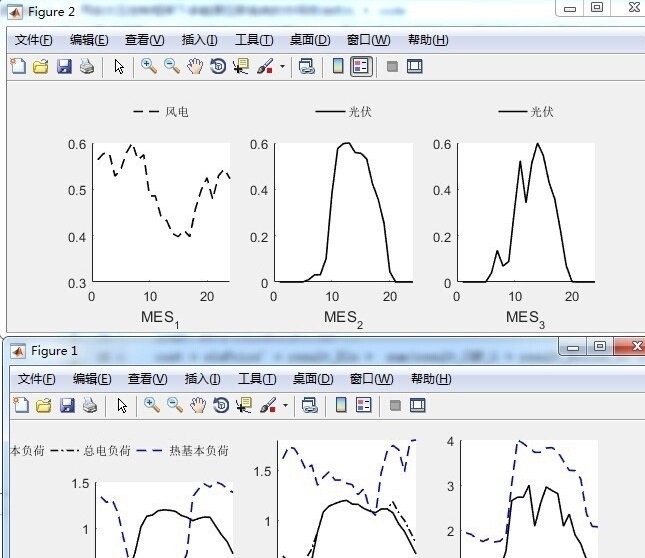Open 桌面(D) menu in Figure 2
Viewport: 645px width, 558px height.
click(x=310, y=40)
